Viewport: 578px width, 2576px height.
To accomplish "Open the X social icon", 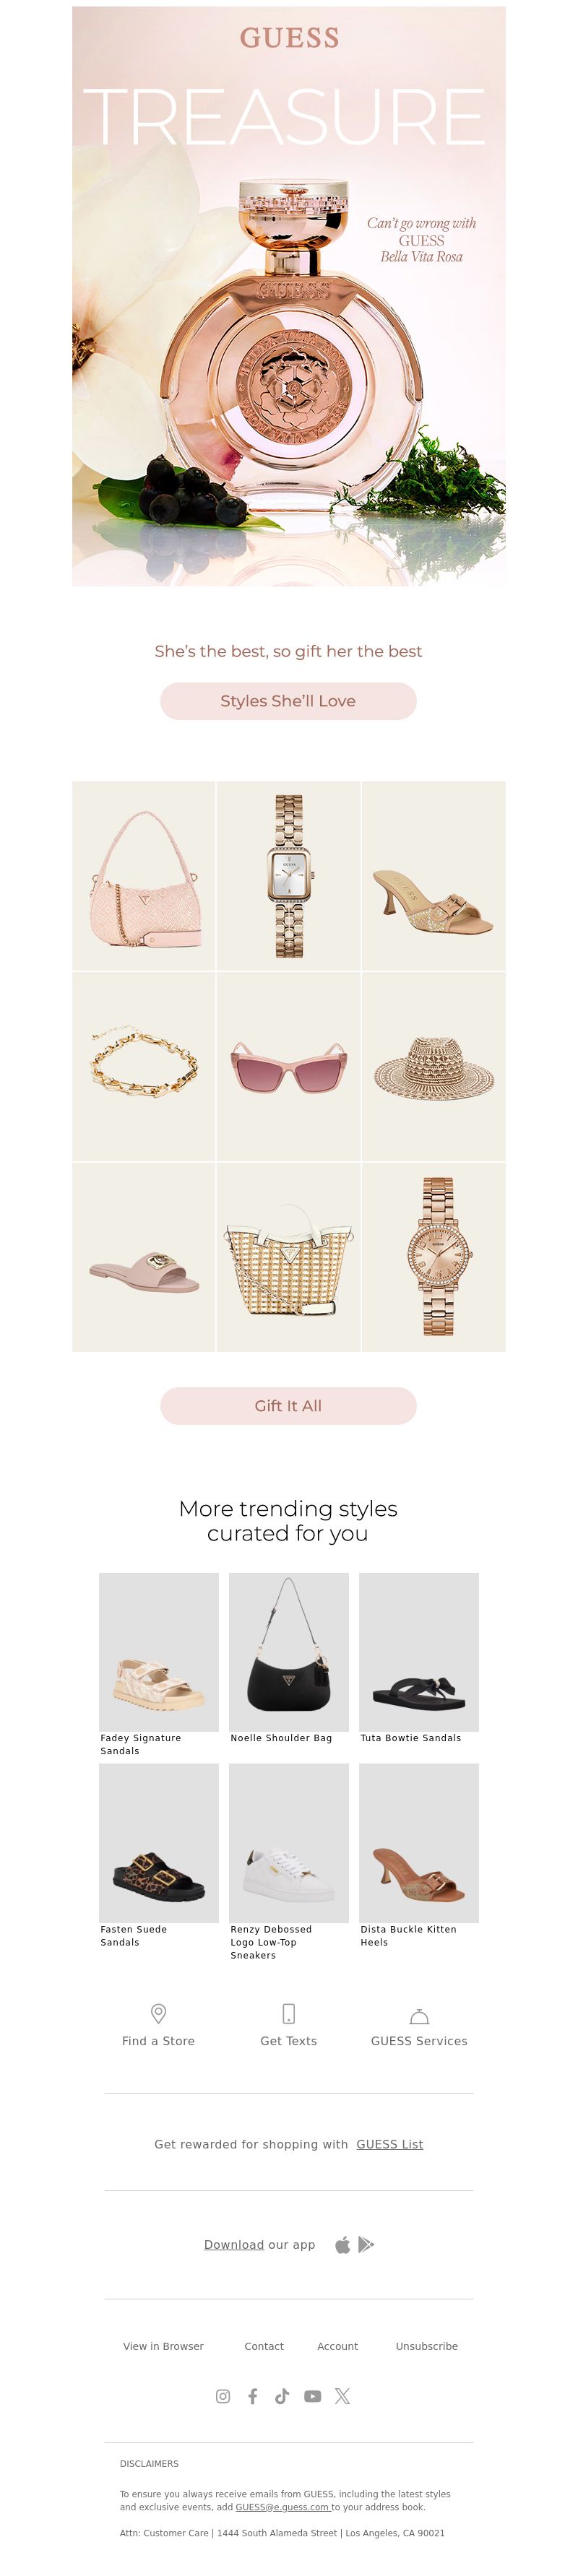I will 342,2395.
